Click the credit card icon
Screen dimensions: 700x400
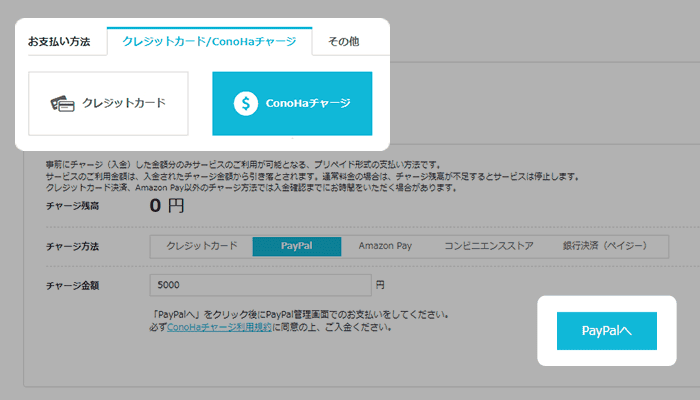pos(62,104)
